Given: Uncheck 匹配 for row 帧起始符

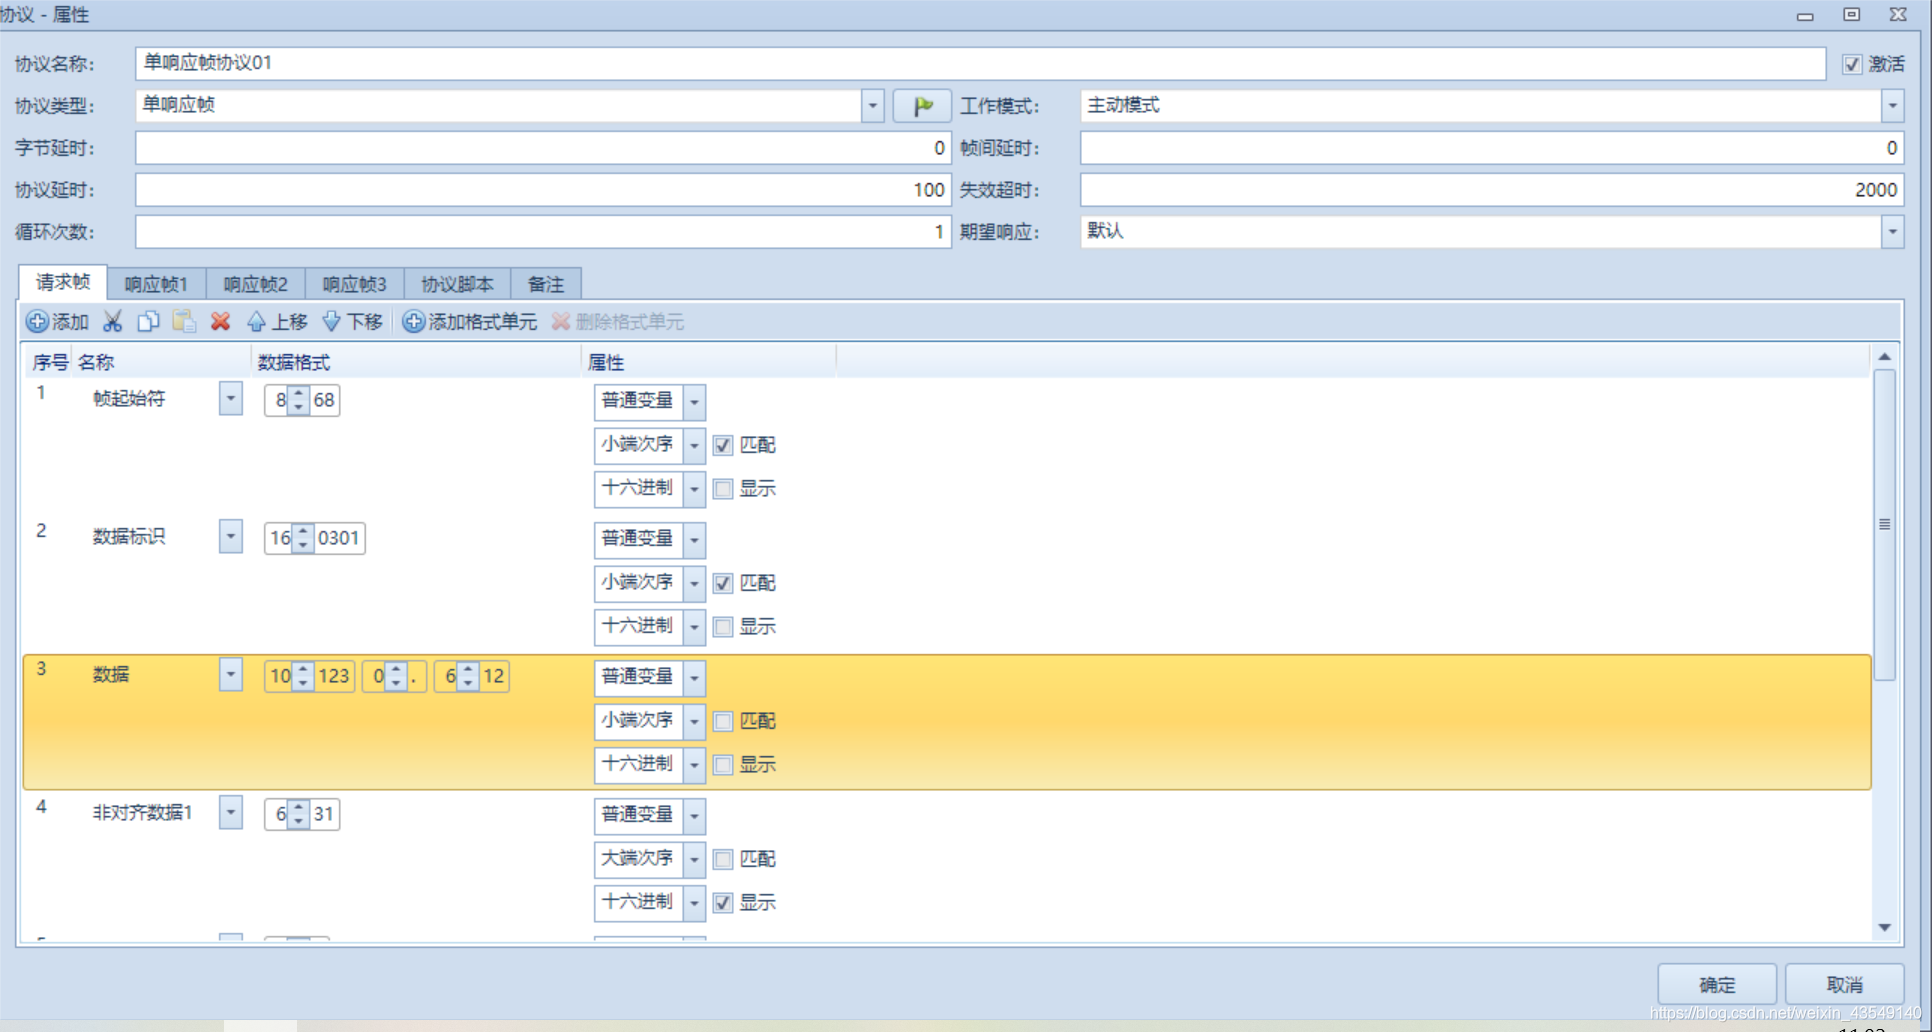Looking at the screenshot, I should [723, 445].
